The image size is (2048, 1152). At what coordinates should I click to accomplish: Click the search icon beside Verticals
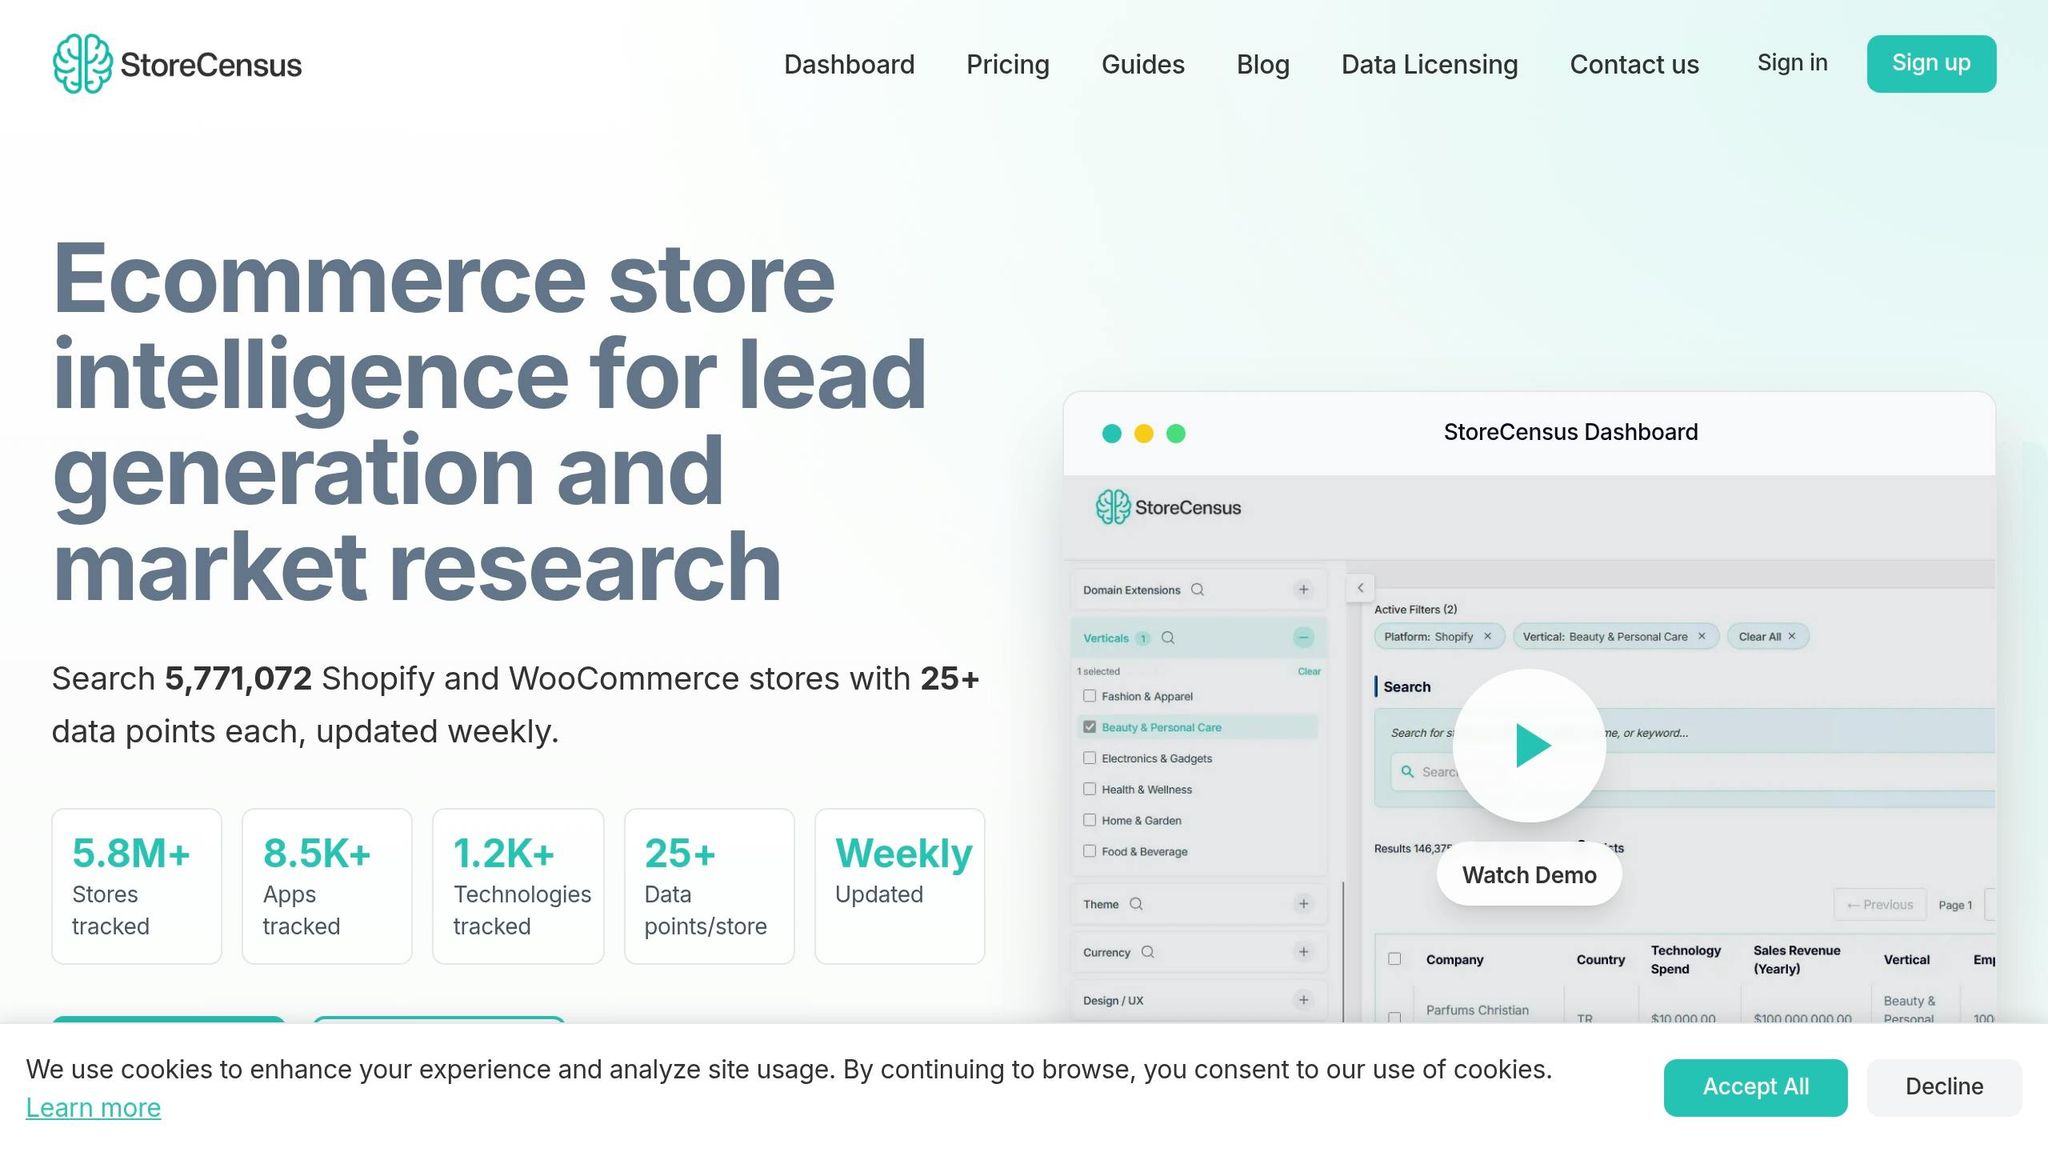click(1168, 638)
